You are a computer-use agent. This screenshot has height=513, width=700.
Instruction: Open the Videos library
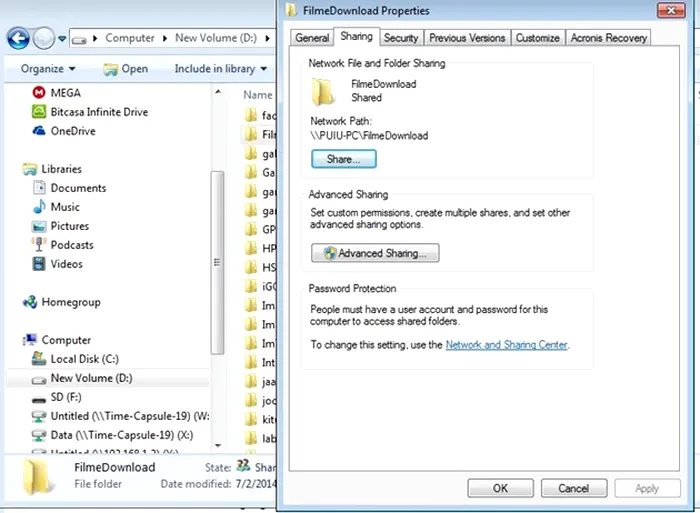57,264
